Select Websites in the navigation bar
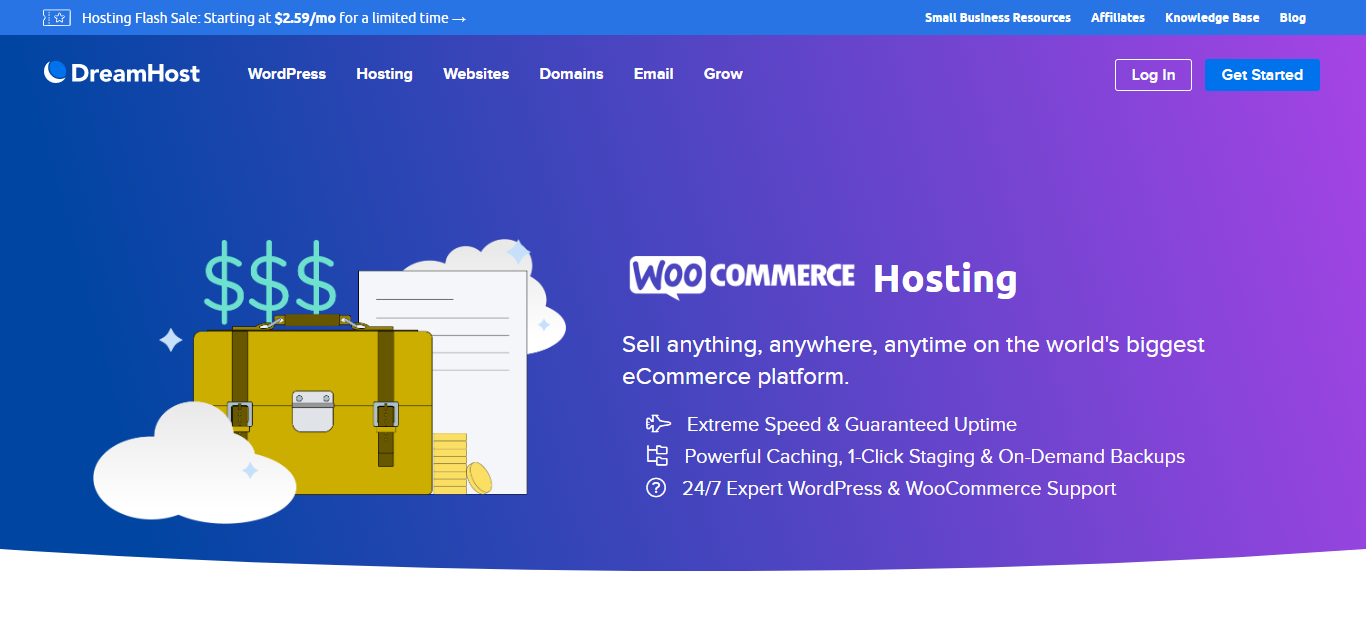 476,74
